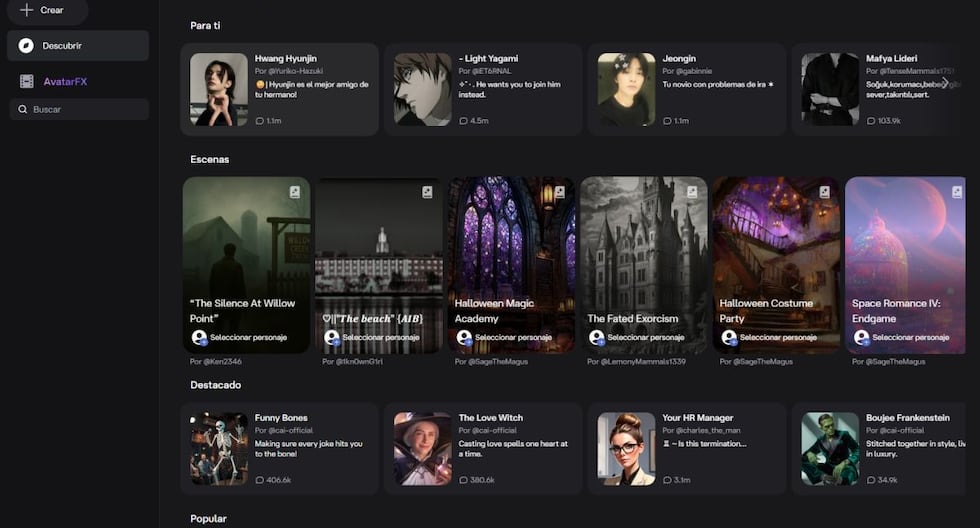Open "The beach" scene card

coord(379,265)
